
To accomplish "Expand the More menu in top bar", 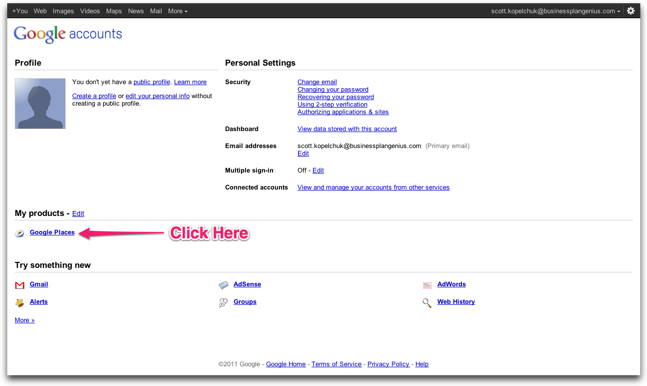I will (x=177, y=11).
